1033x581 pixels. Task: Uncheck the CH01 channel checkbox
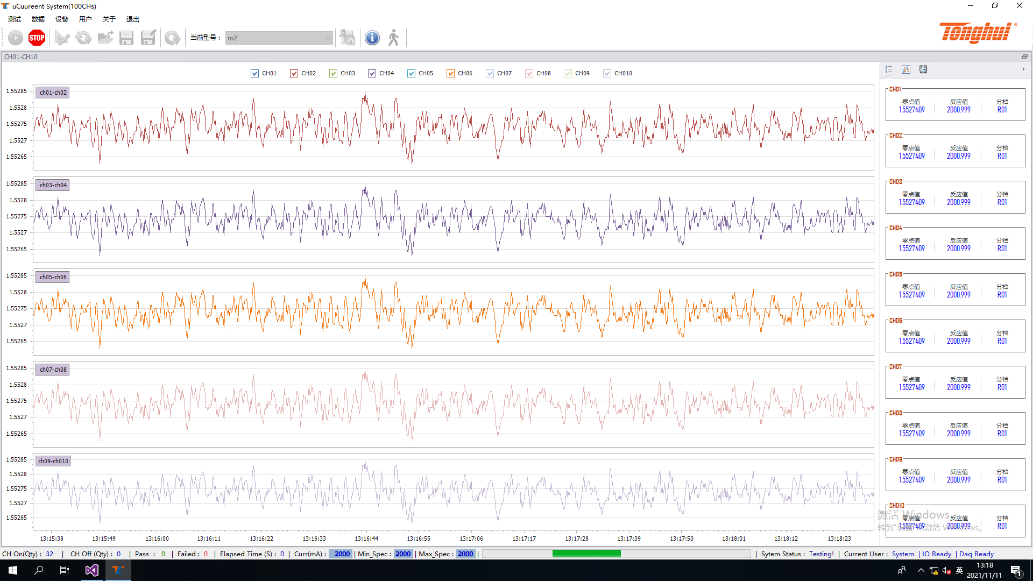pos(256,73)
